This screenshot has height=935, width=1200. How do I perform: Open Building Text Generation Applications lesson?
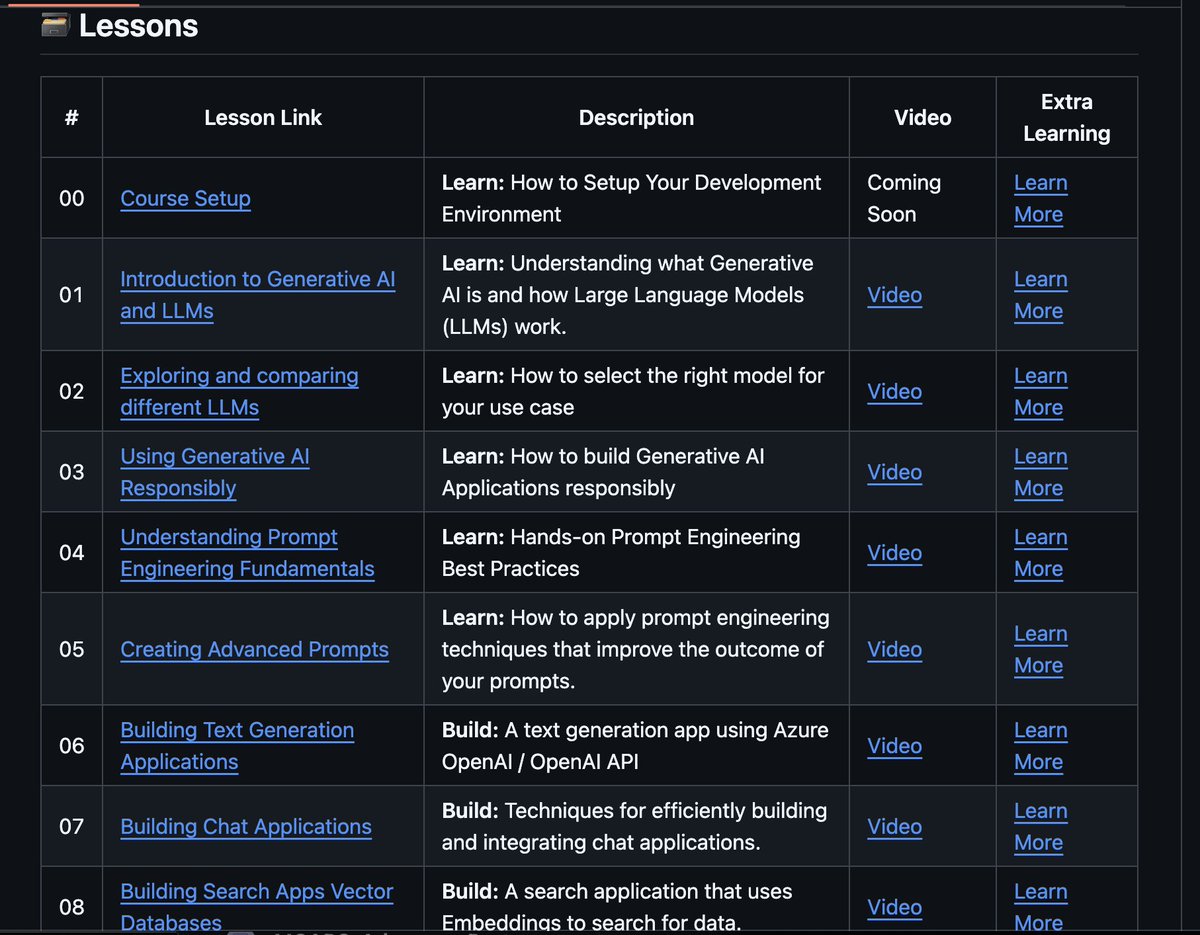point(237,746)
